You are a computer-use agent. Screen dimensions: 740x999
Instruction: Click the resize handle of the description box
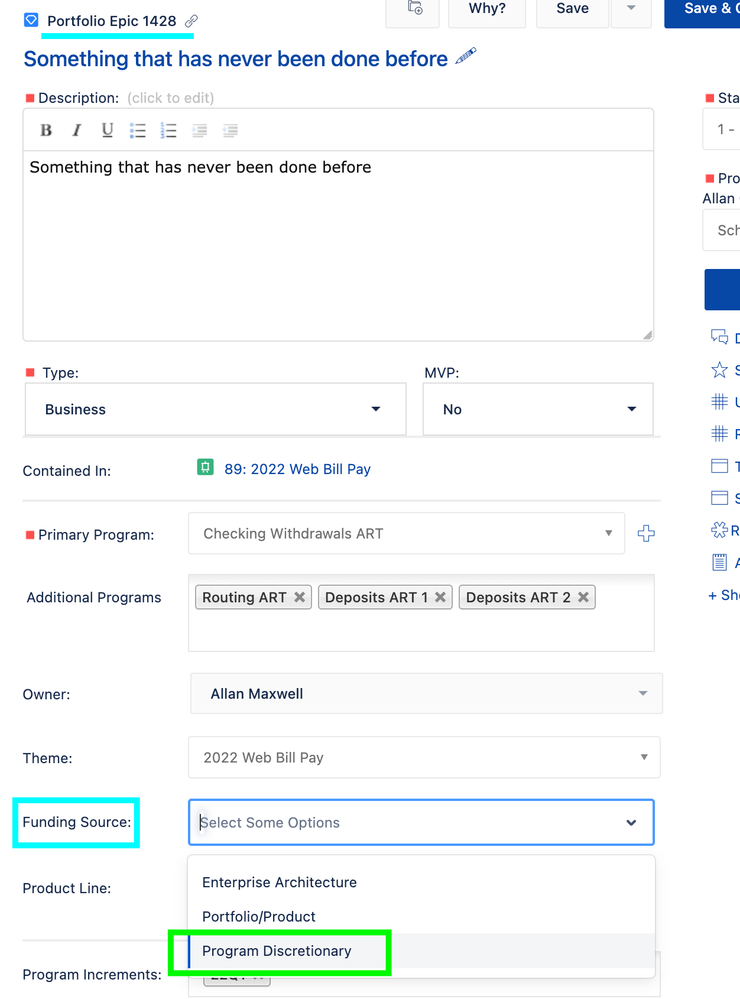coord(648,334)
